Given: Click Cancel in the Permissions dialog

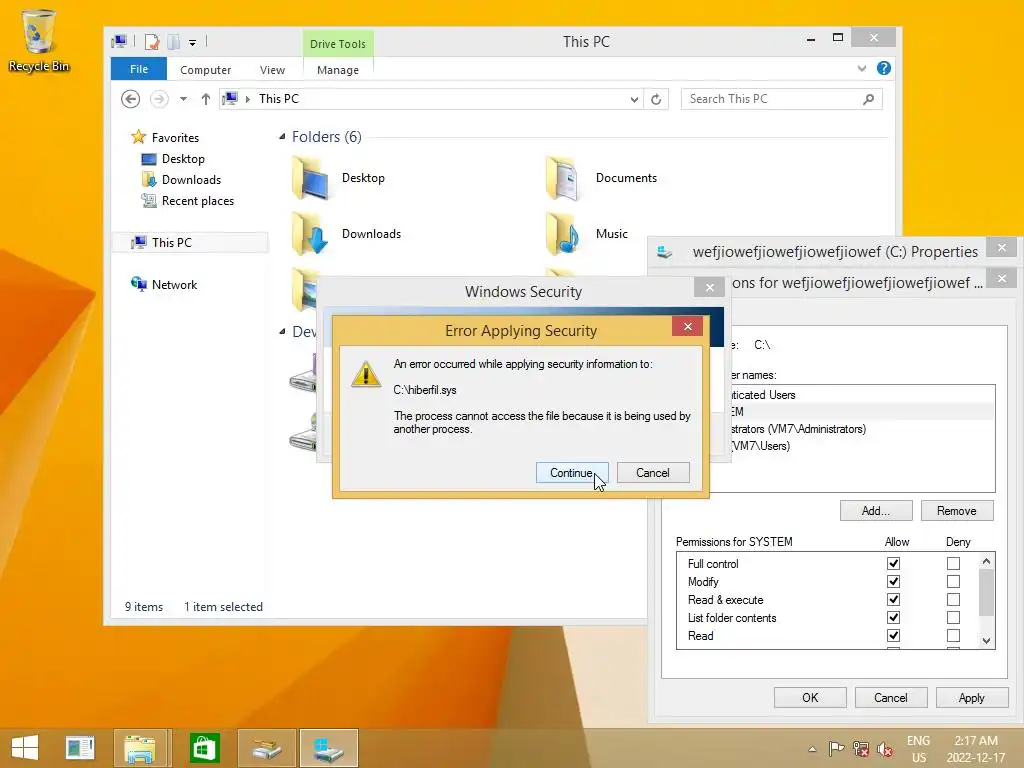Looking at the screenshot, I should coord(891,697).
